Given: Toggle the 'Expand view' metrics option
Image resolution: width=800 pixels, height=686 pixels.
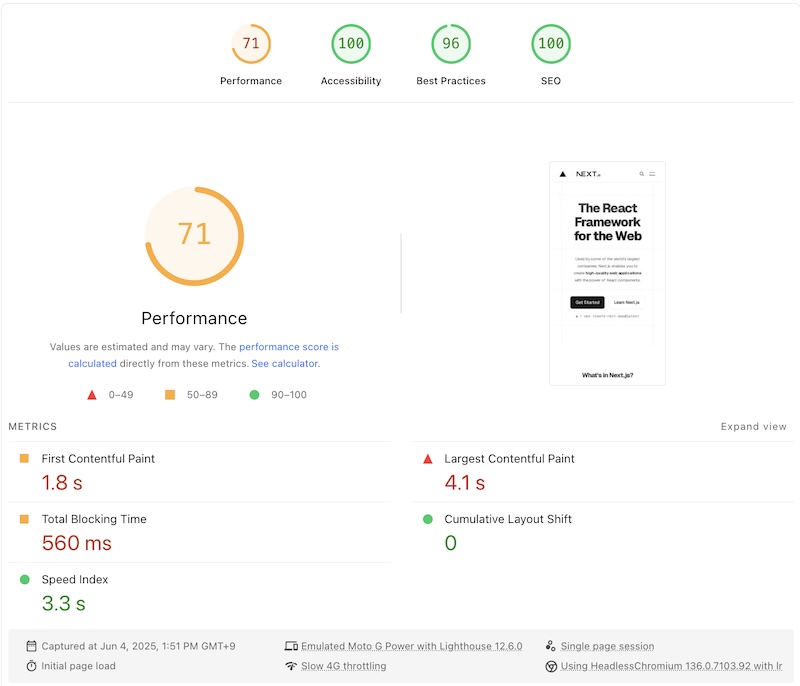Looking at the screenshot, I should 753,426.
